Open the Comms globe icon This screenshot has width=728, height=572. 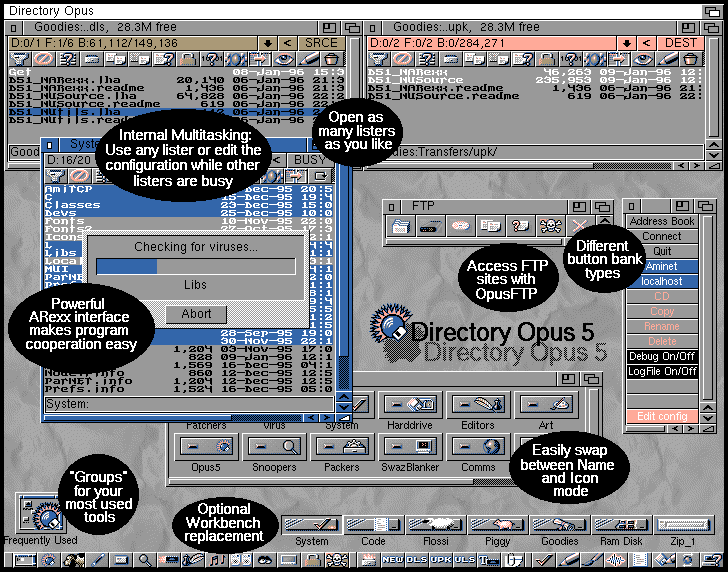tap(478, 447)
